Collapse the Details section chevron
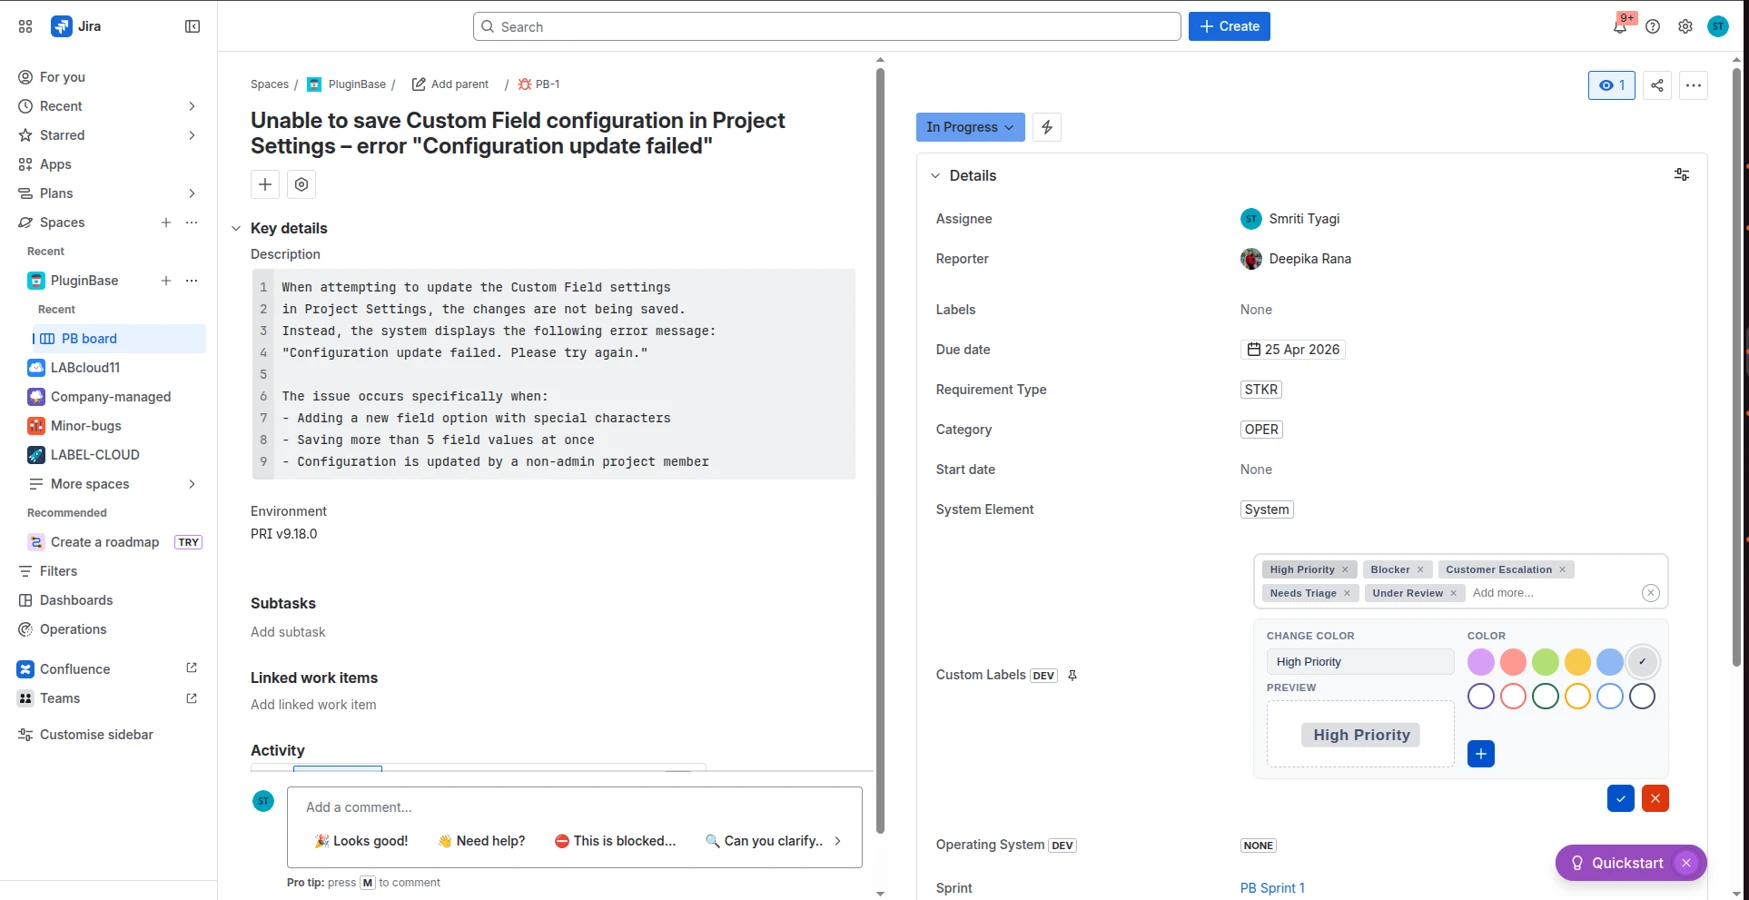 (x=936, y=176)
